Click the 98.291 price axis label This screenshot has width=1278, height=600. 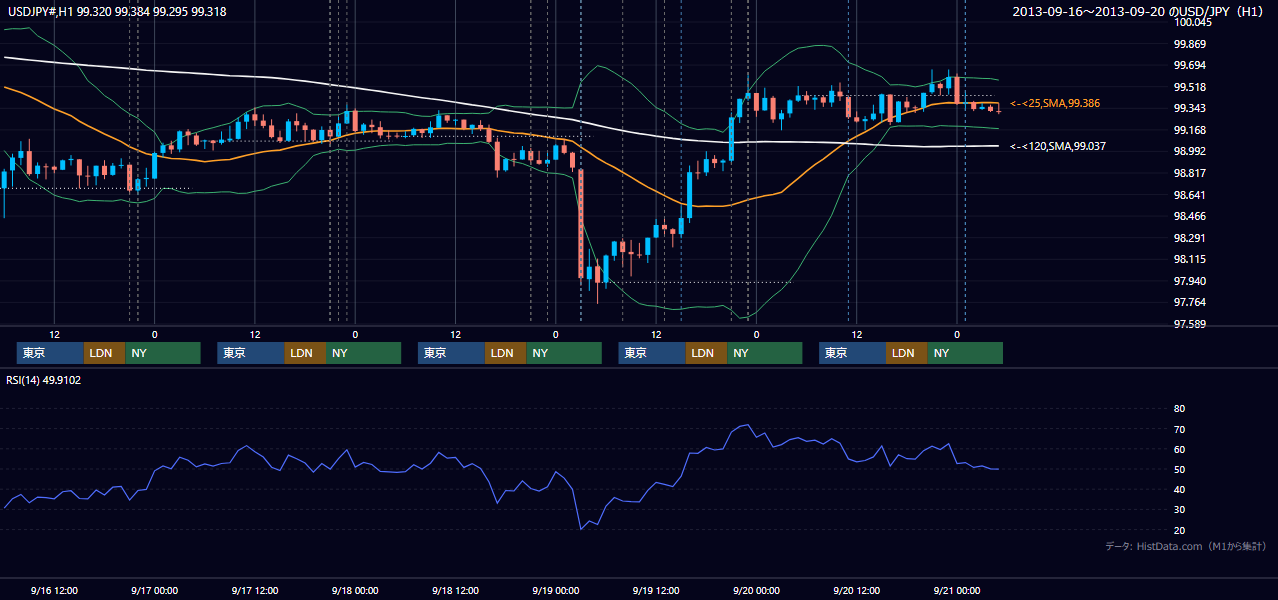(x=1190, y=238)
